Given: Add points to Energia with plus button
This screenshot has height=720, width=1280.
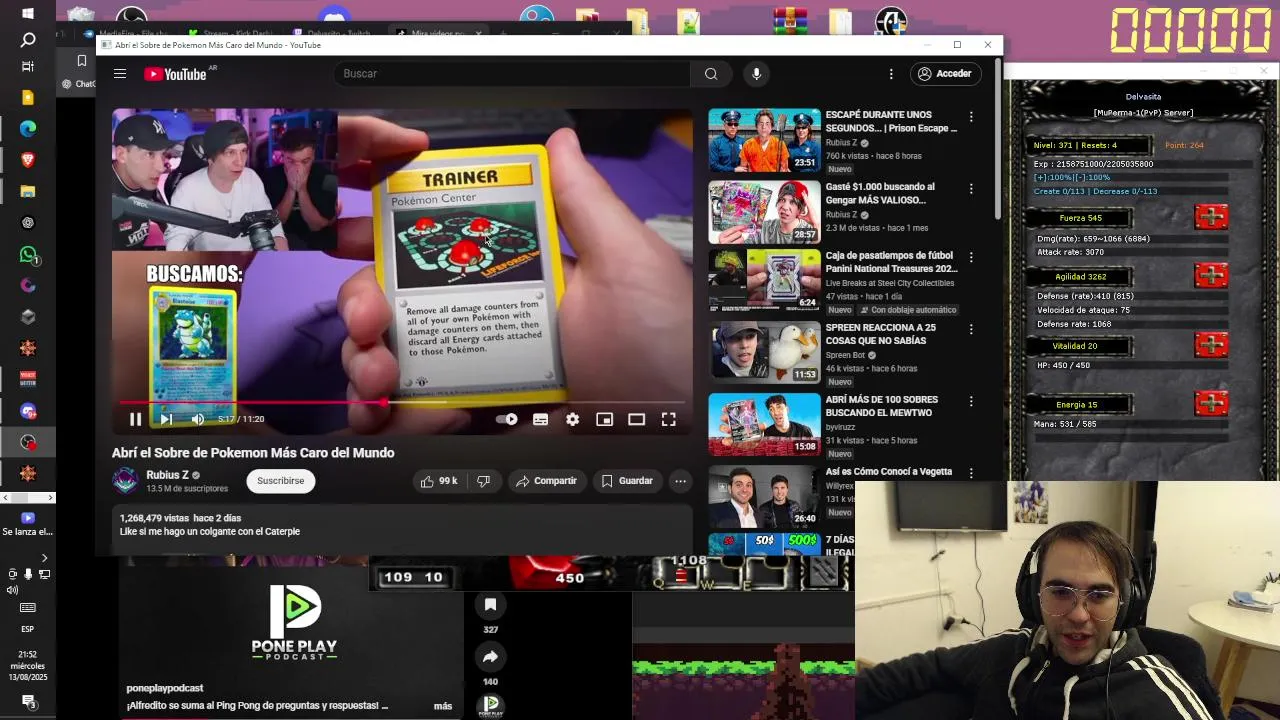Looking at the screenshot, I should tap(1211, 404).
